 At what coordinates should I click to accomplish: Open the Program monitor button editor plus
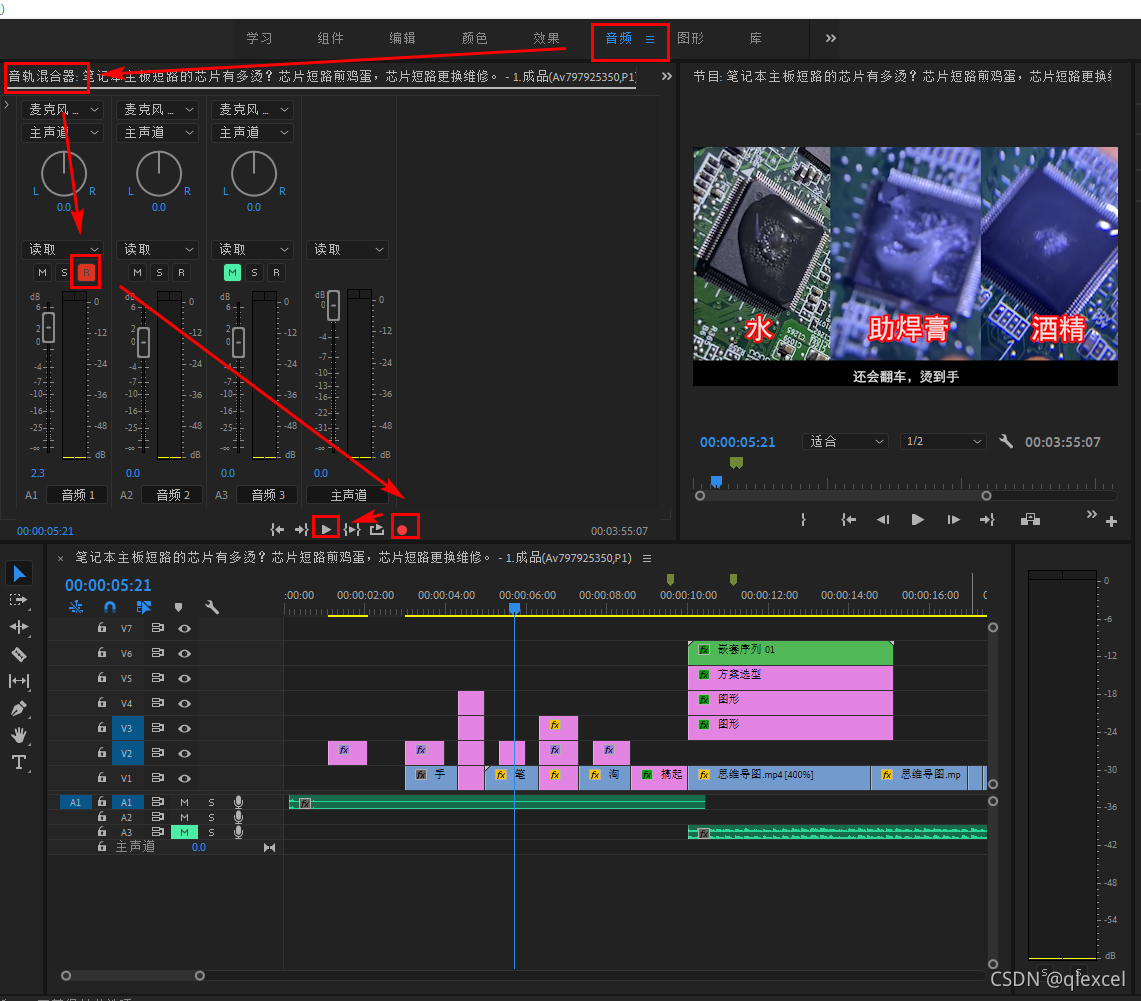[x=1111, y=521]
